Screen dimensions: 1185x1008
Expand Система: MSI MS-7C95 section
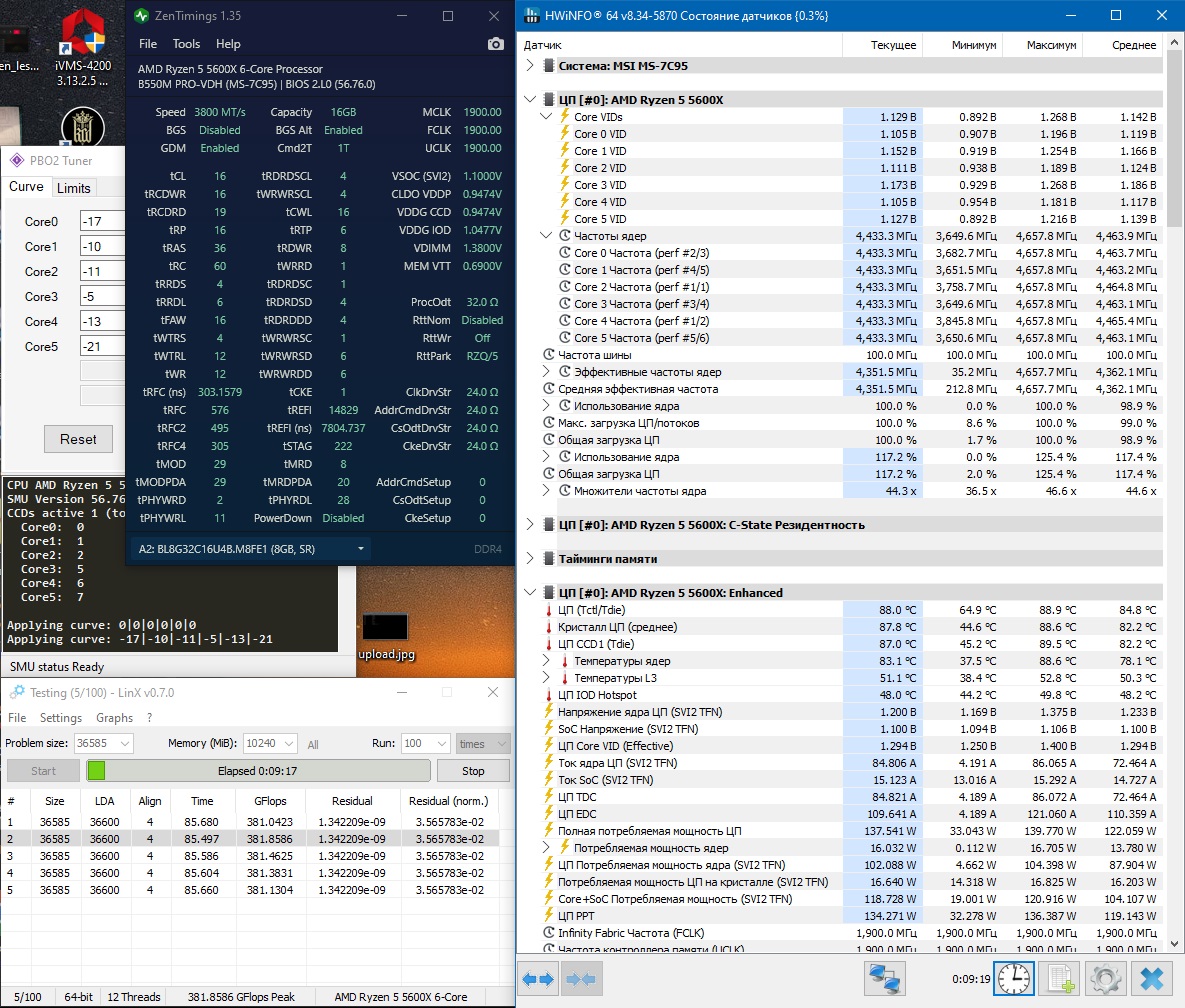(x=530, y=66)
